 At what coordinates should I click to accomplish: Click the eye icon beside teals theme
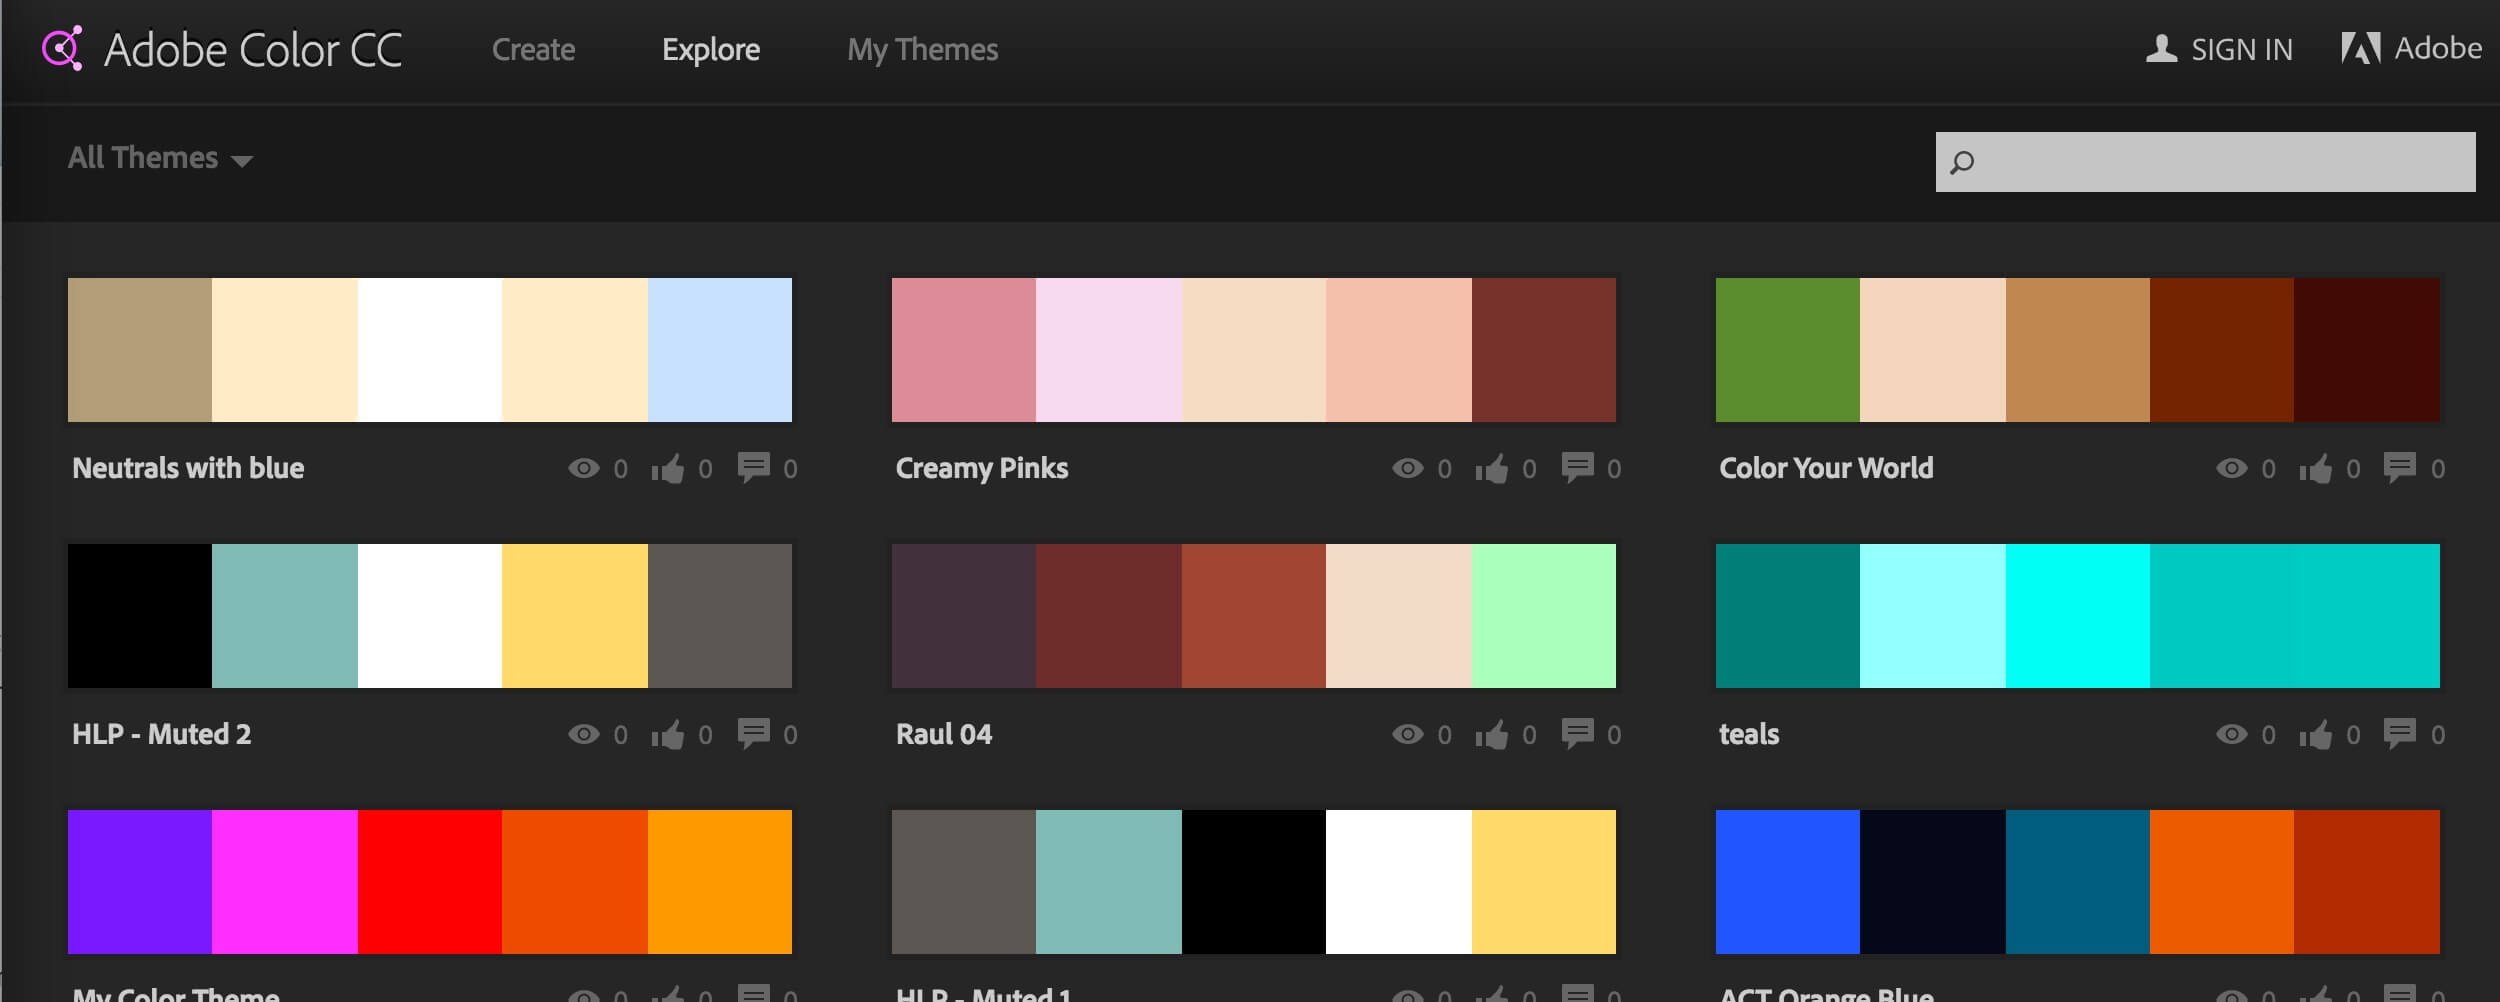(2231, 734)
